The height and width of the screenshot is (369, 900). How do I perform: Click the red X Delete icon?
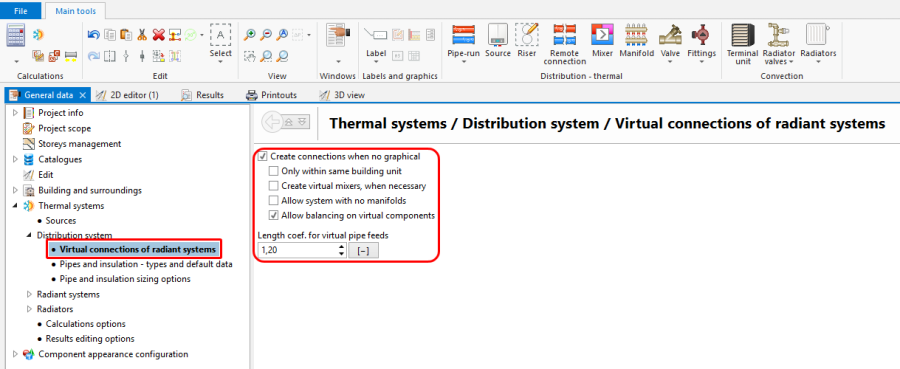(158, 36)
